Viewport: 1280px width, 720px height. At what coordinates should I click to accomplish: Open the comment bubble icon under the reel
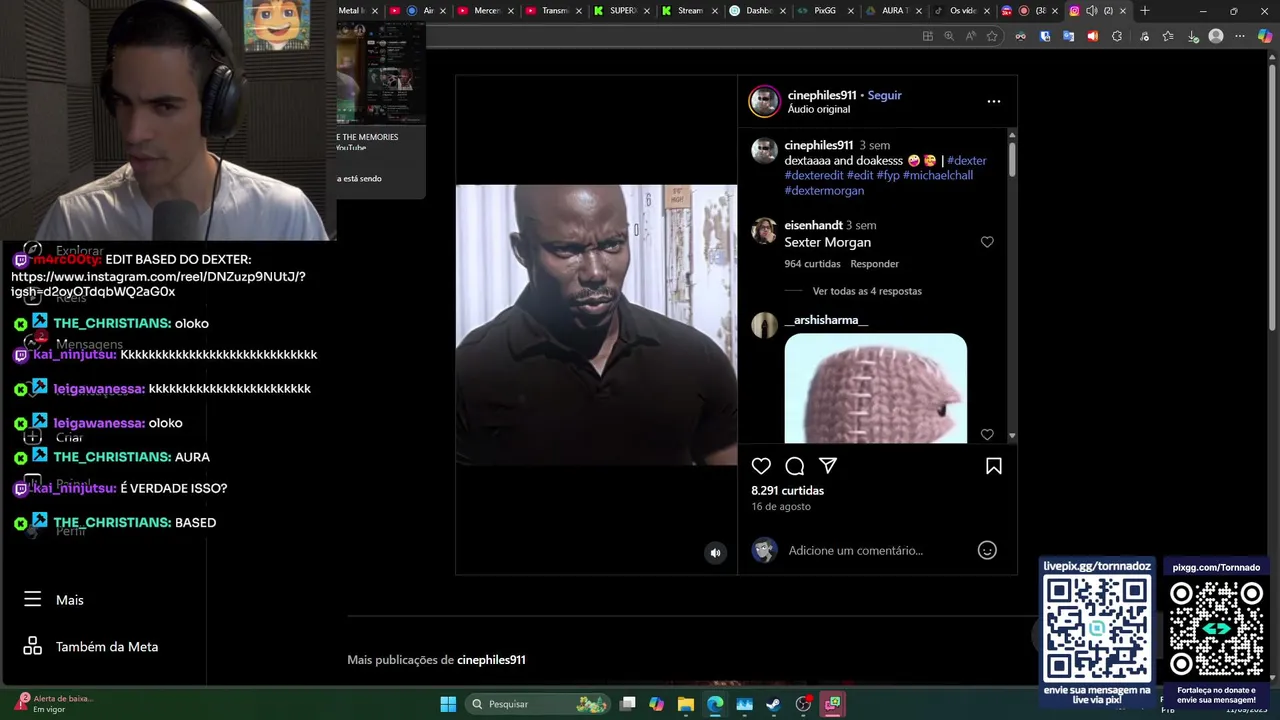(795, 466)
